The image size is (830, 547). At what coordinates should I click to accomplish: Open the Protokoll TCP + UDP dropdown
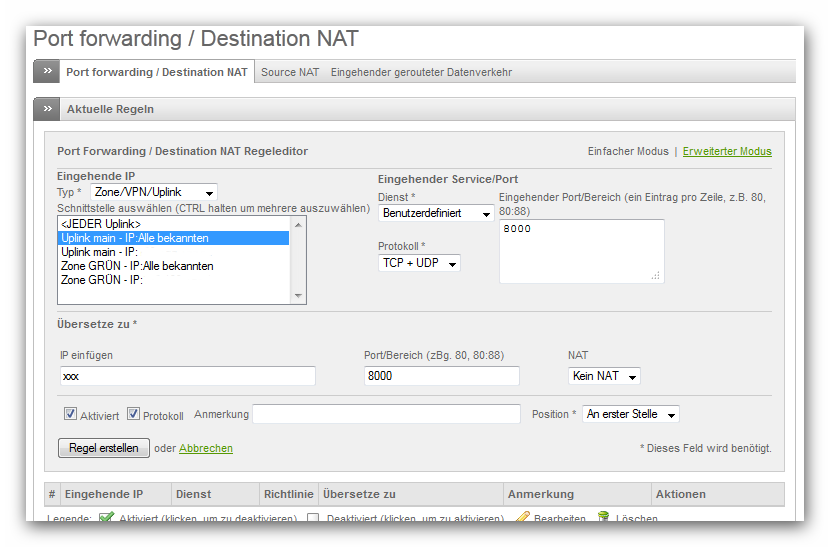[x=419, y=263]
